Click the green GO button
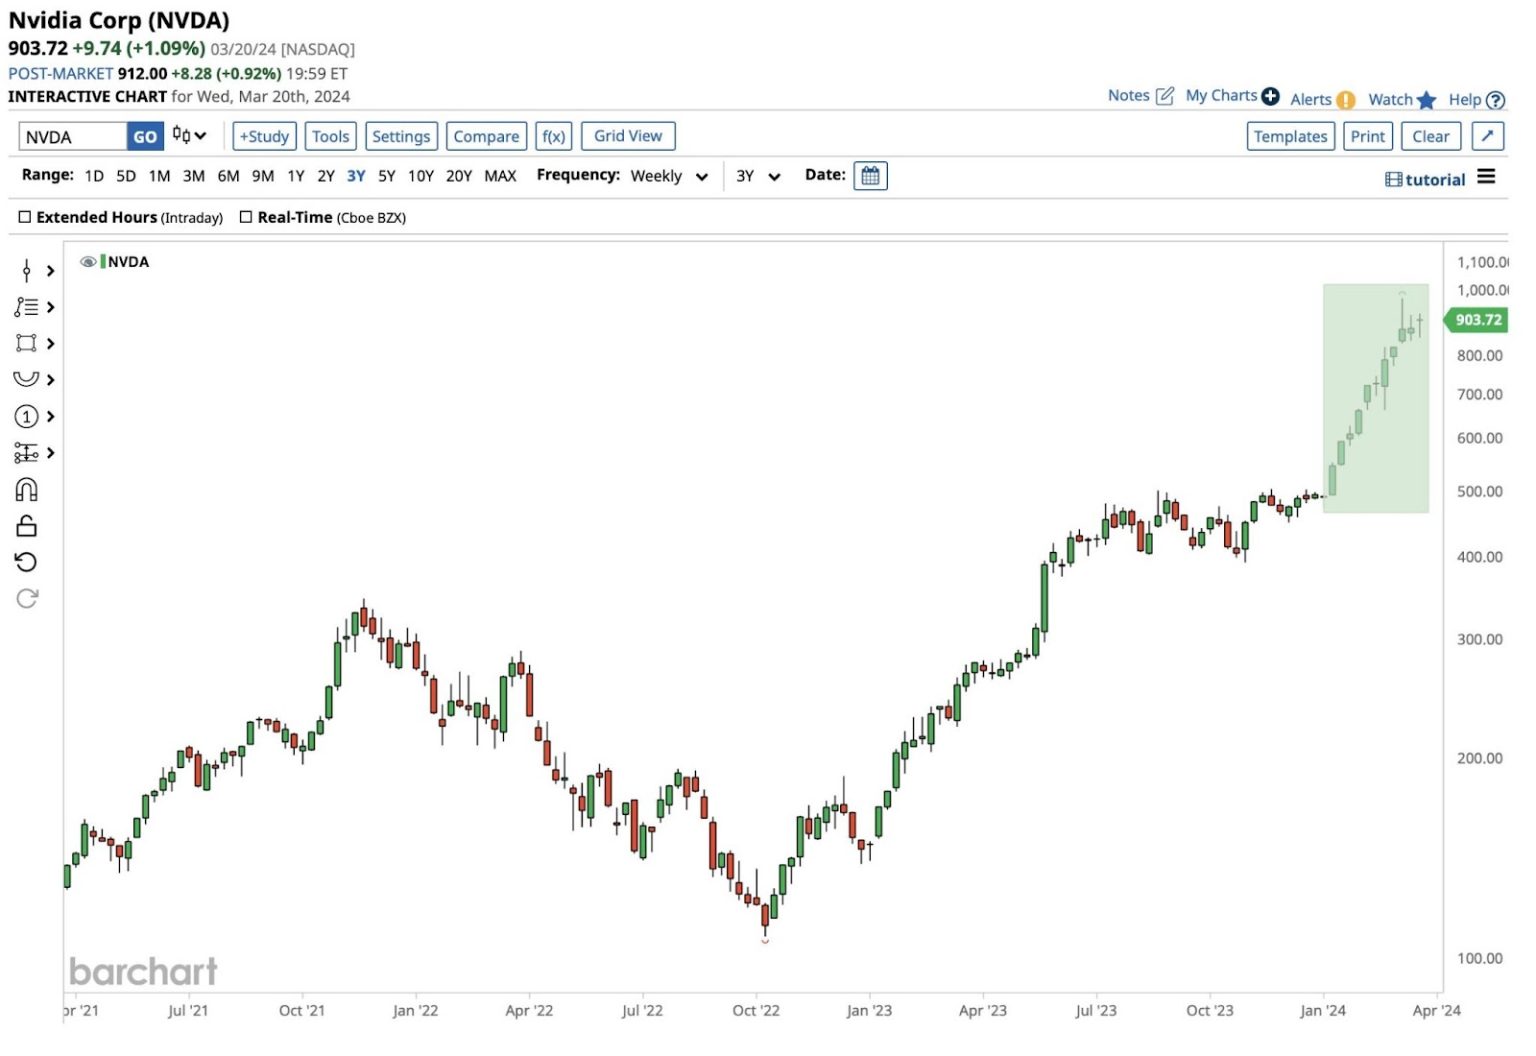 click(145, 137)
